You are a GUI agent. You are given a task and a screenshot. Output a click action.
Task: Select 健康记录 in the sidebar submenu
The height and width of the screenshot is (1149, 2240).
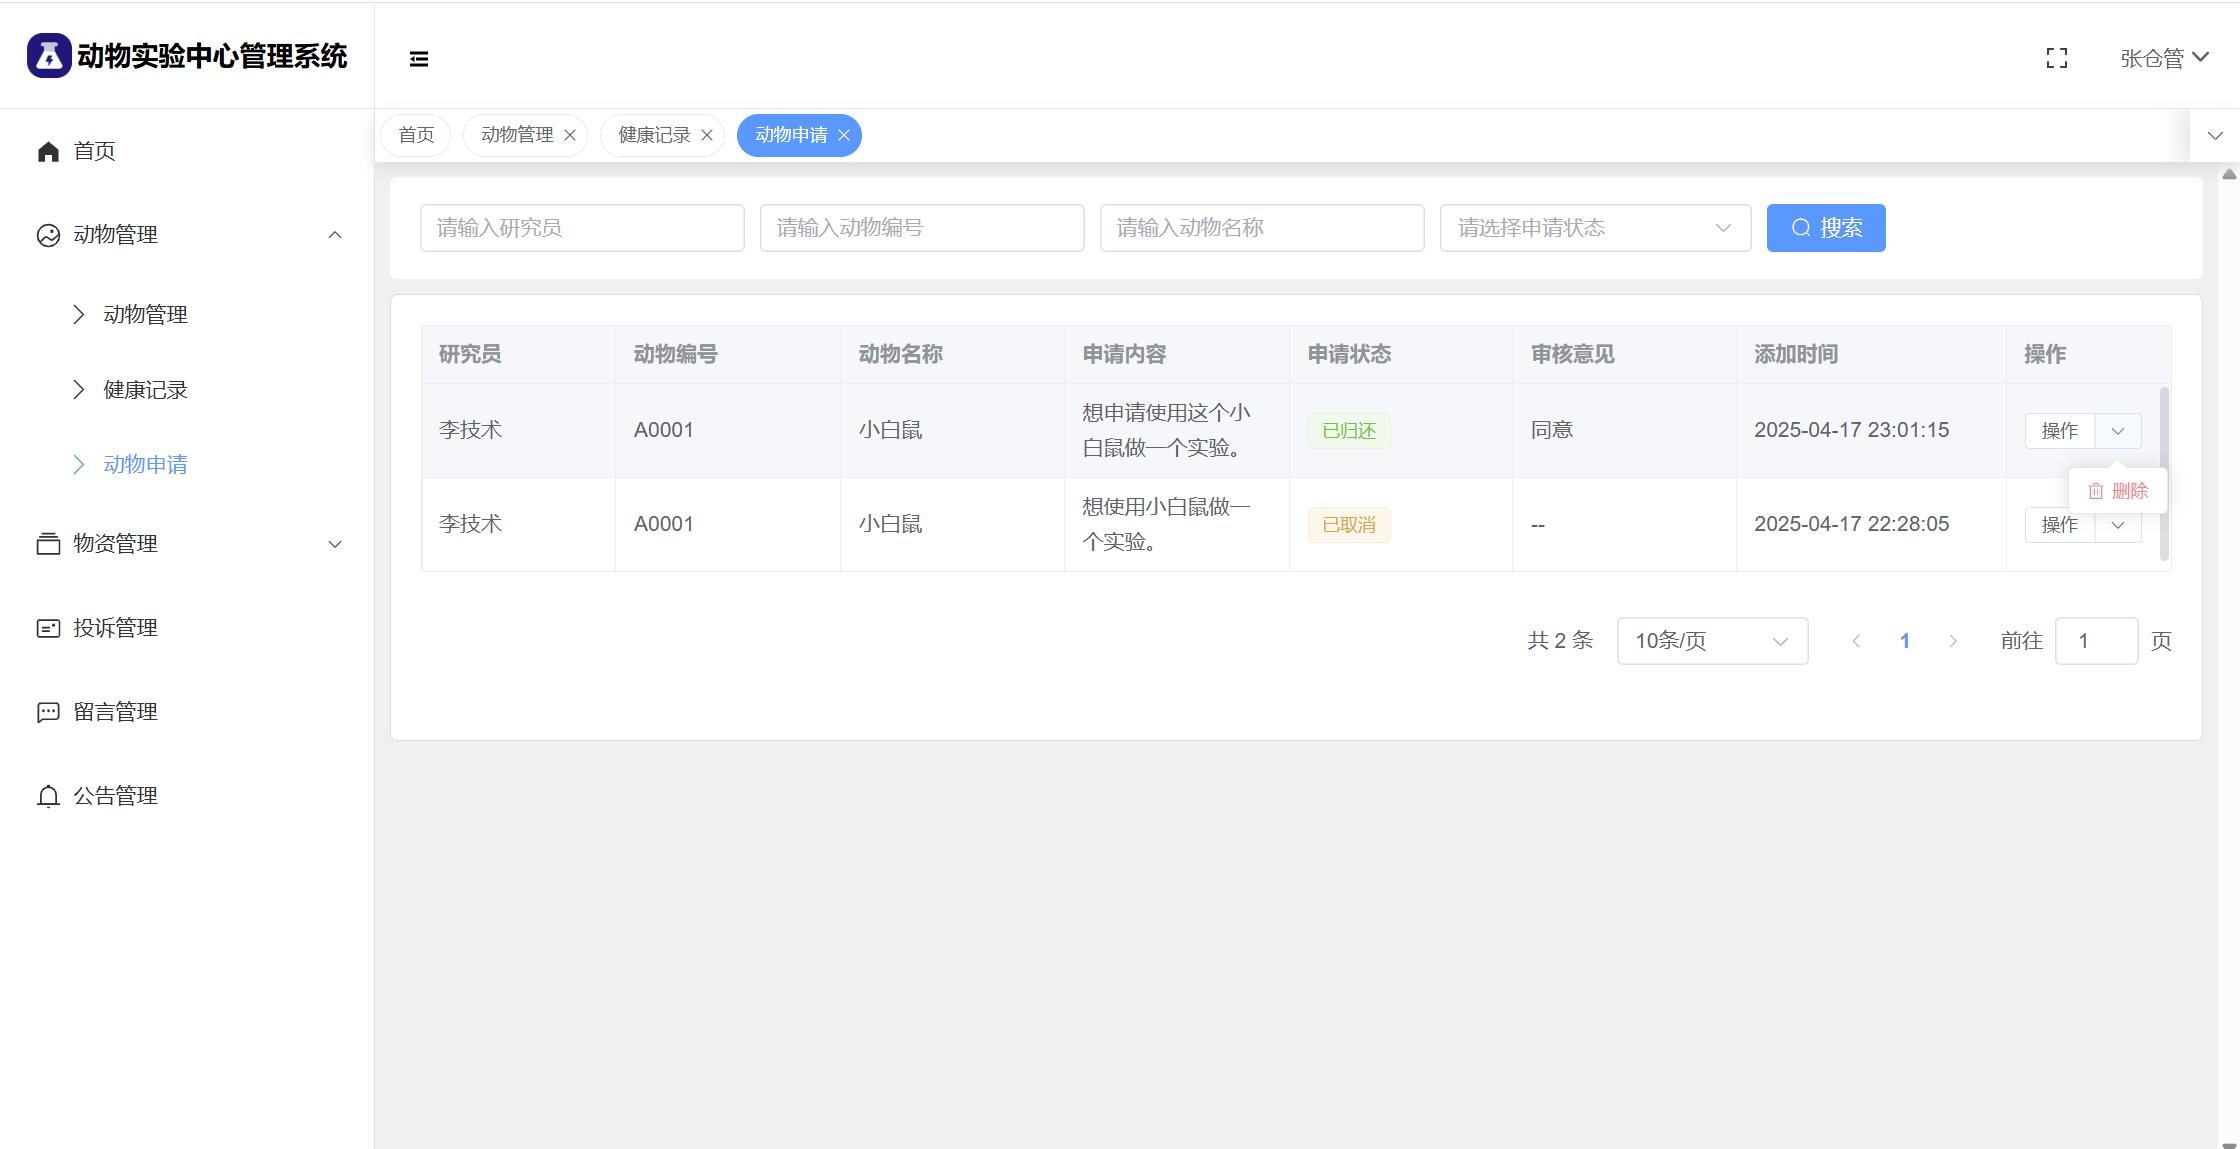pyautogui.click(x=146, y=390)
